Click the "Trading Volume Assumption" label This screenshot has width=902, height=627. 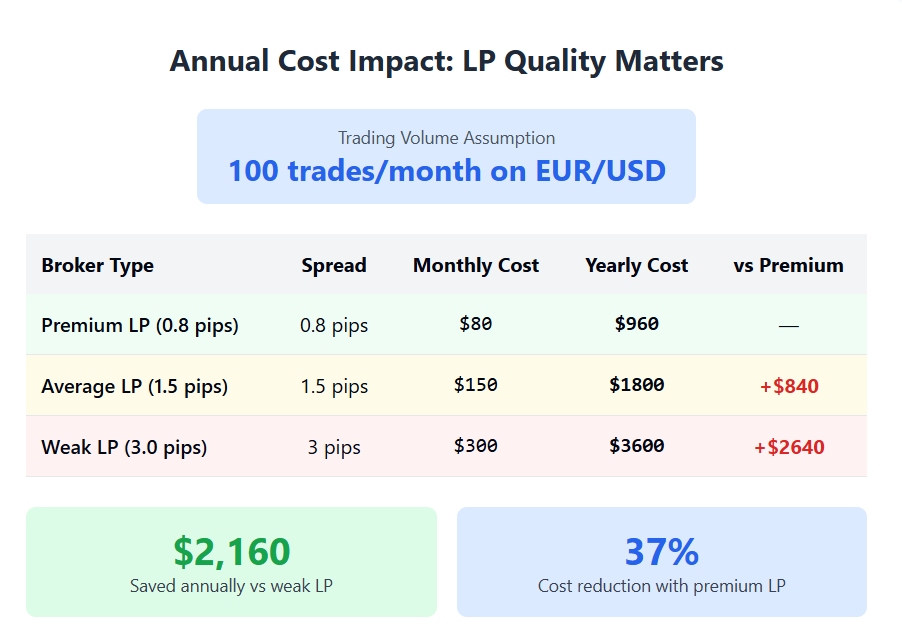click(x=446, y=138)
